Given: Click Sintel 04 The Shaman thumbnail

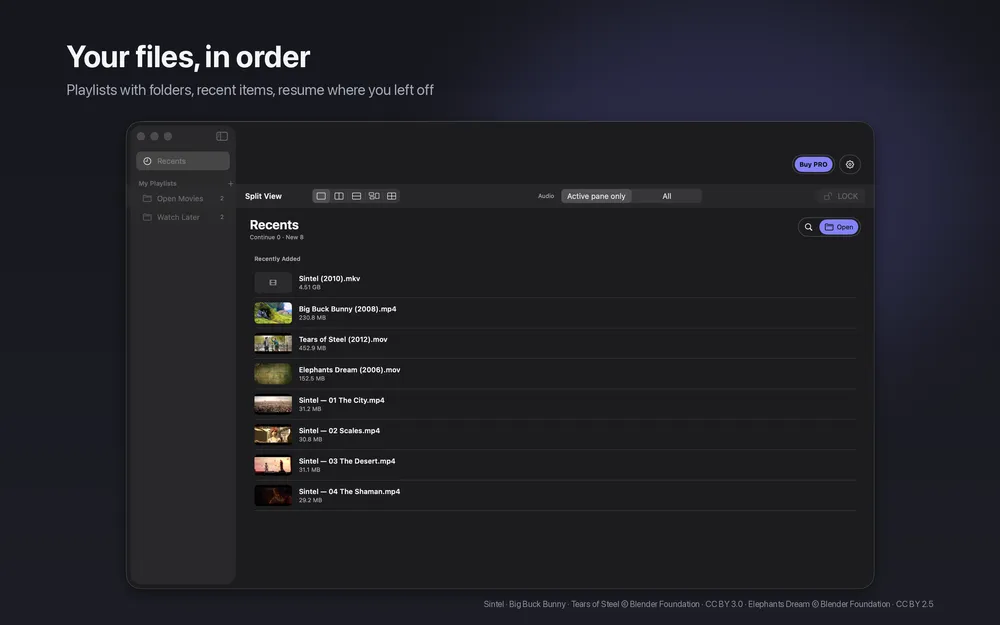Looking at the screenshot, I should pyautogui.click(x=273, y=496).
